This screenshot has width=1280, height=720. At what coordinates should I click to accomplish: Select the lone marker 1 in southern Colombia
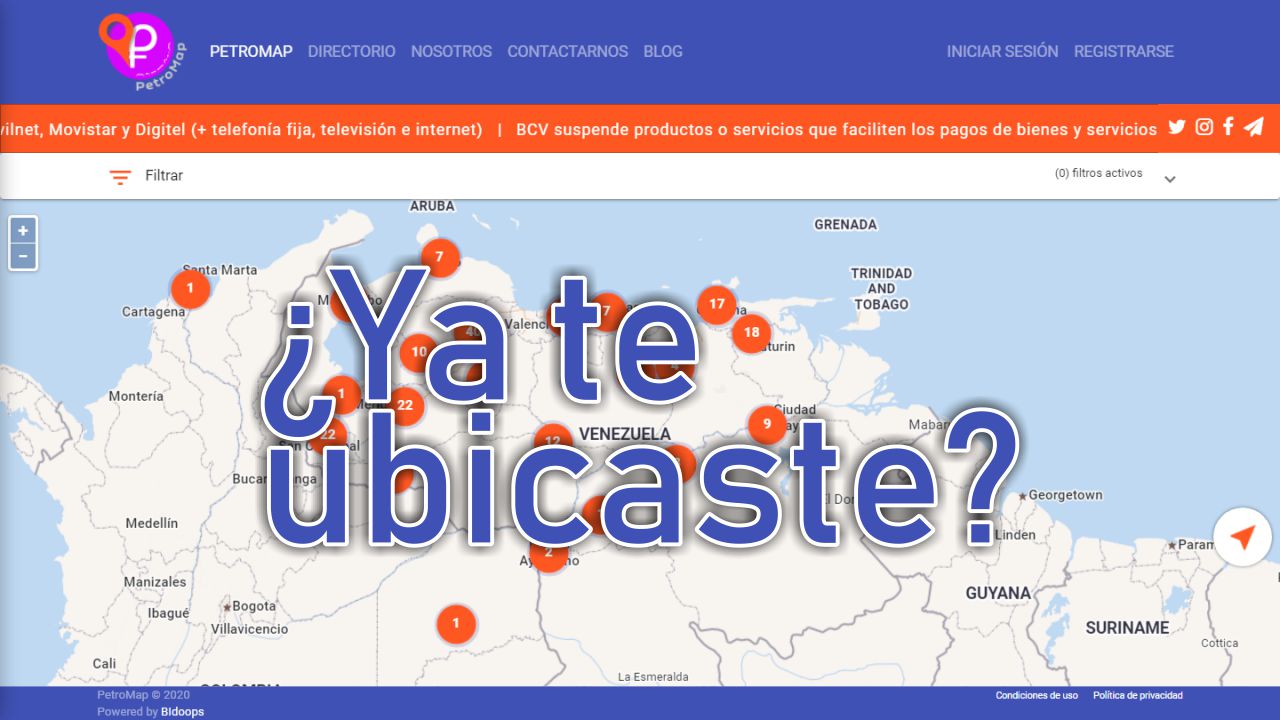456,624
